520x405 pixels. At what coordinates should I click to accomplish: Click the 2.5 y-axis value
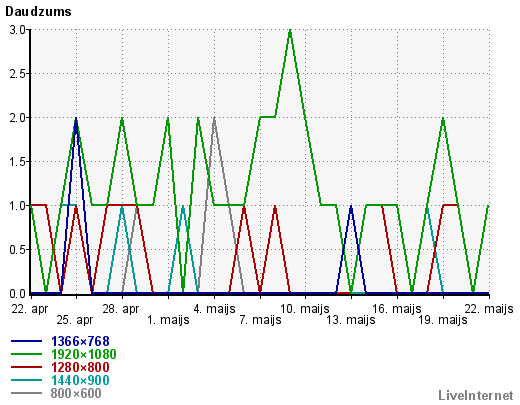click(18, 74)
